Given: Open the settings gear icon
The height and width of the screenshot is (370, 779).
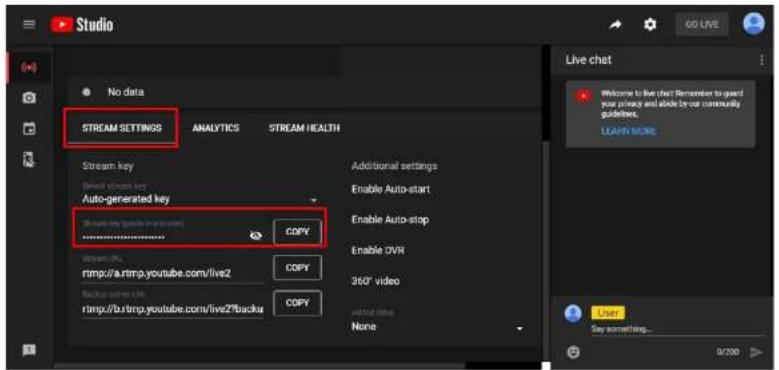Looking at the screenshot, I should tap(650, 24).
